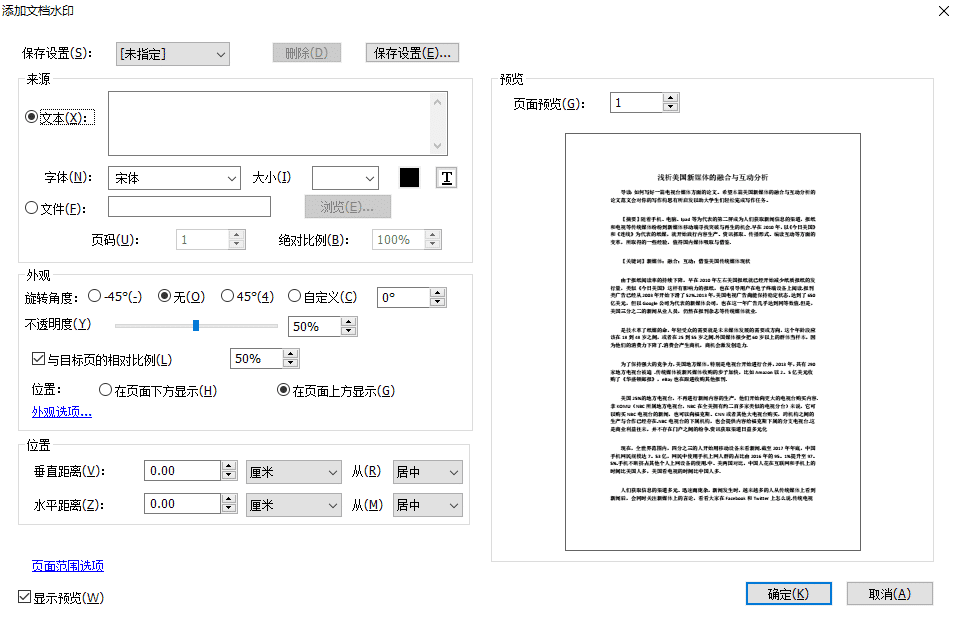This screenshot has width=956, height=630.
Task: Open the 字体 font dropdown
Action: (174, 178)
